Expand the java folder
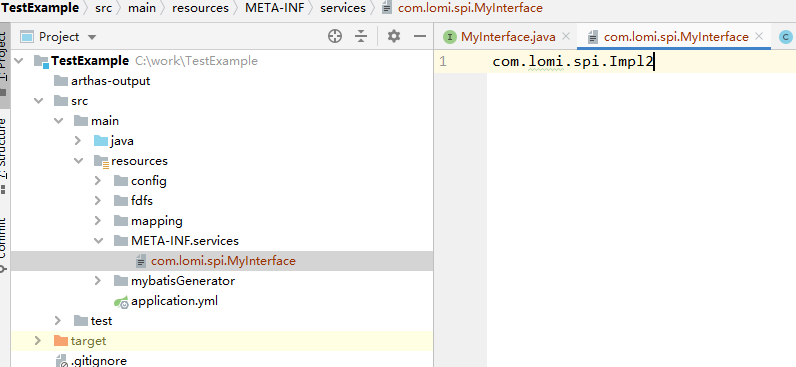 pyautogui.click(x=78, y=141)
